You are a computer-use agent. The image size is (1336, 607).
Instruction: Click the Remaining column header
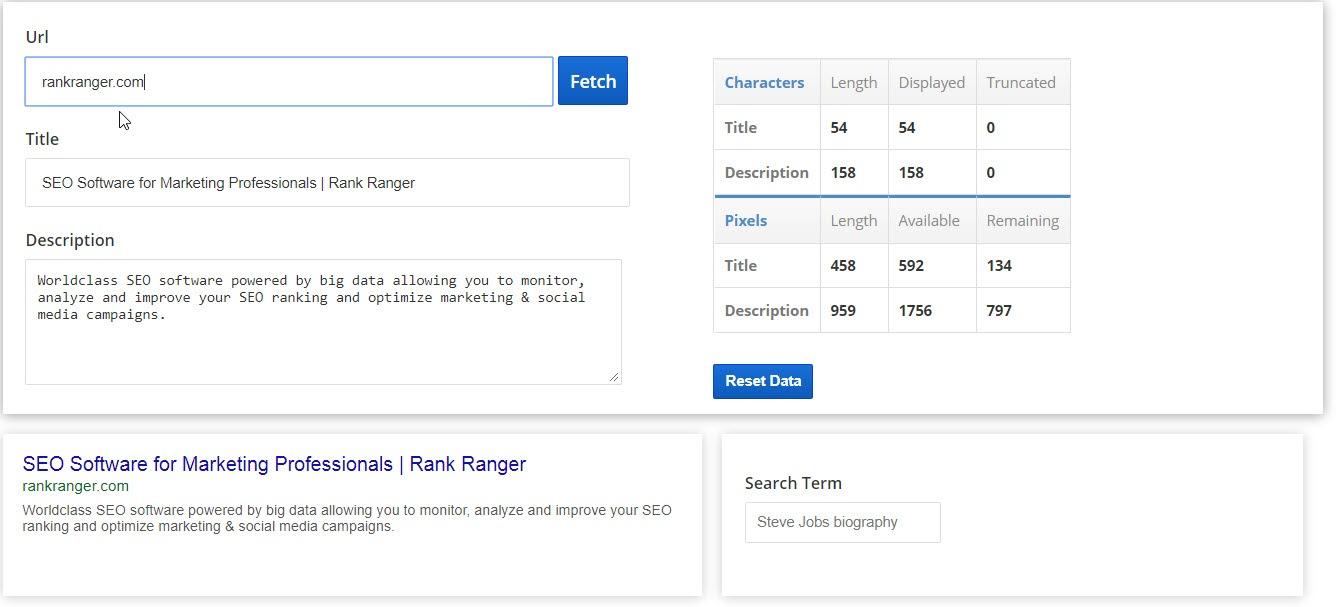click(x=1023, y=221)
